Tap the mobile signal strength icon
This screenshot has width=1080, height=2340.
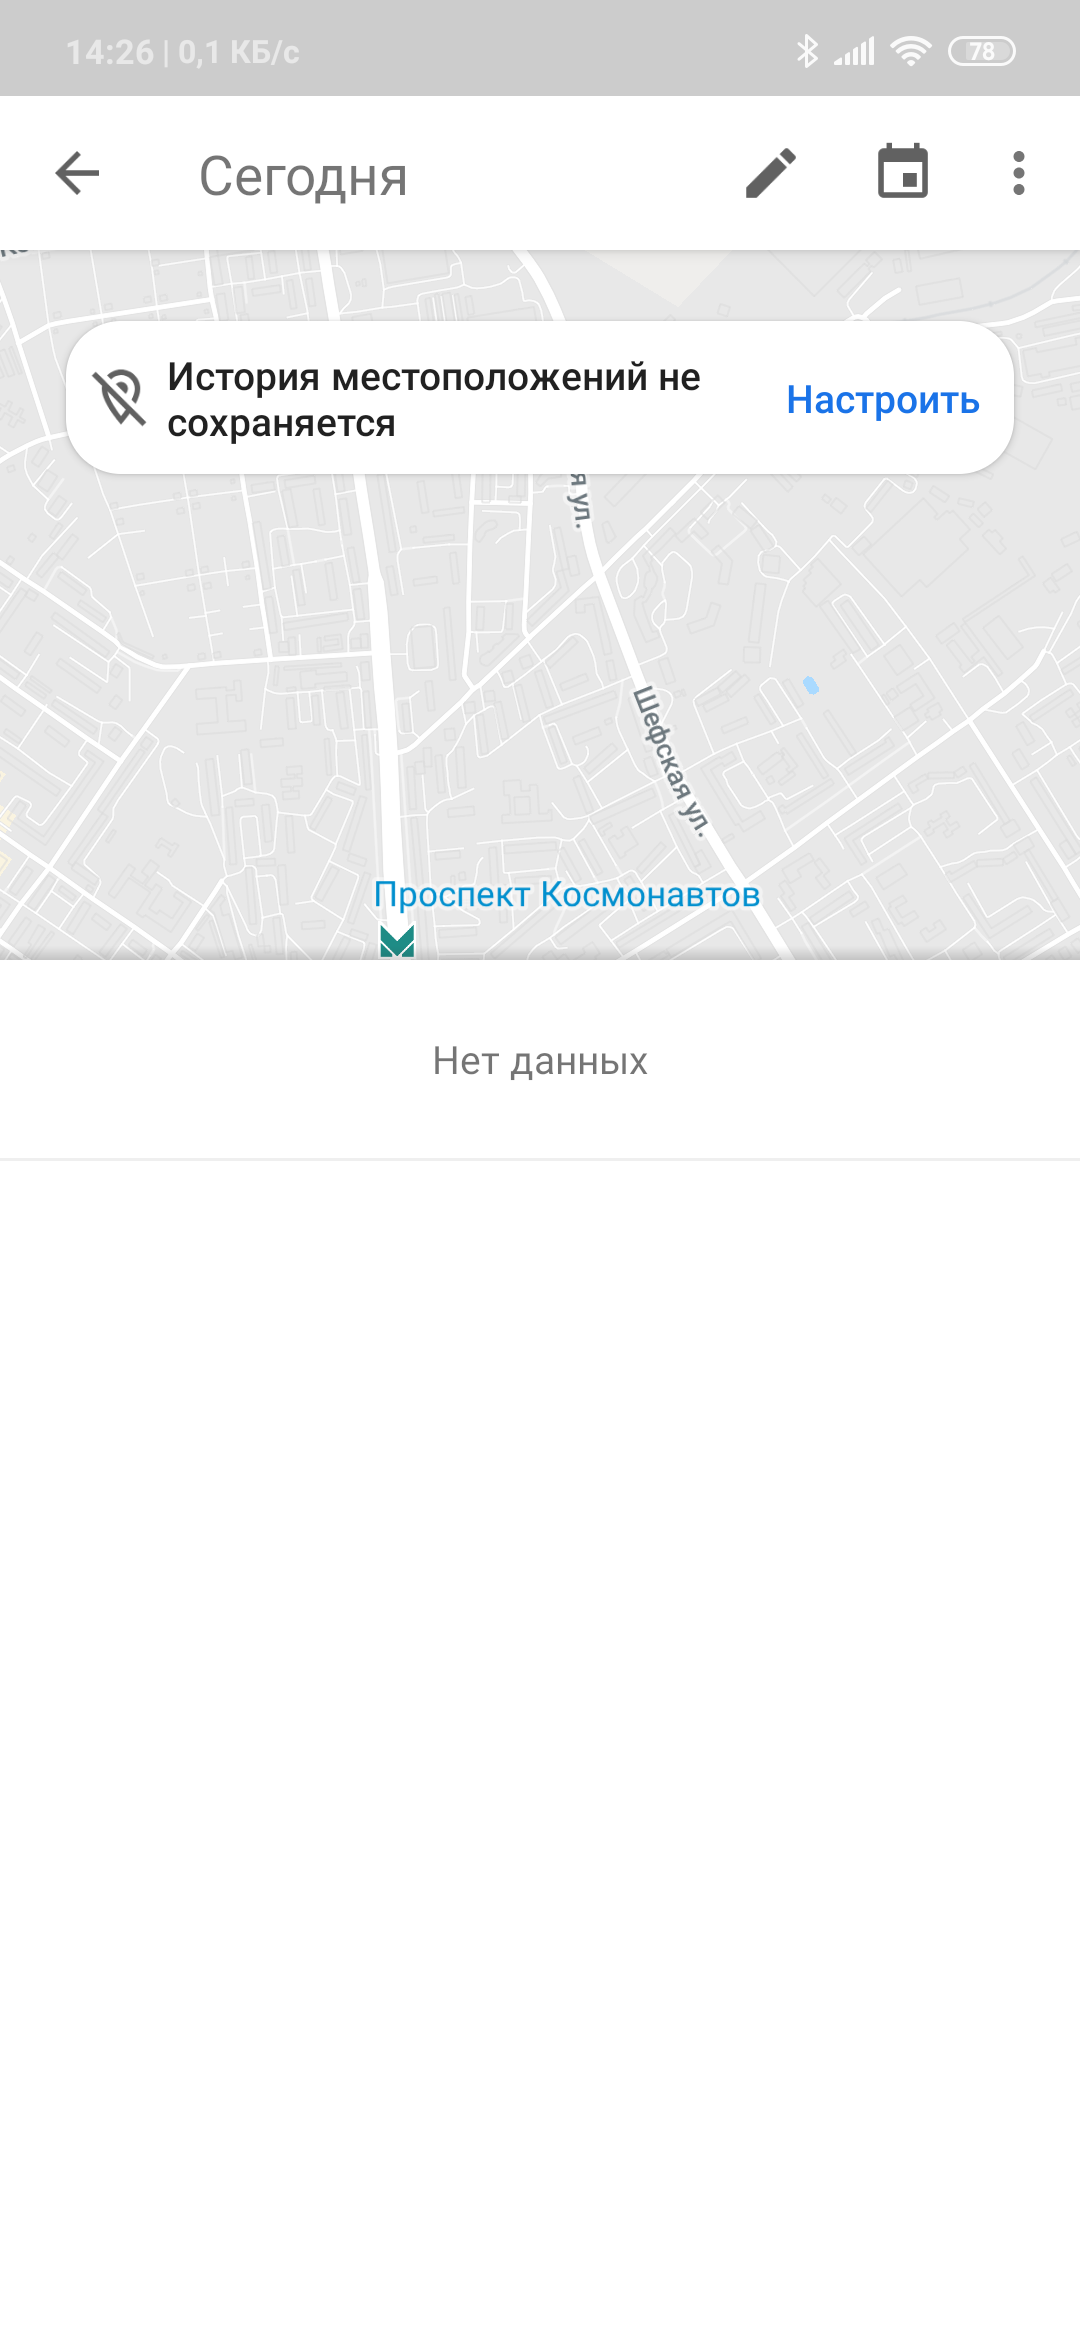pos(855,51)
